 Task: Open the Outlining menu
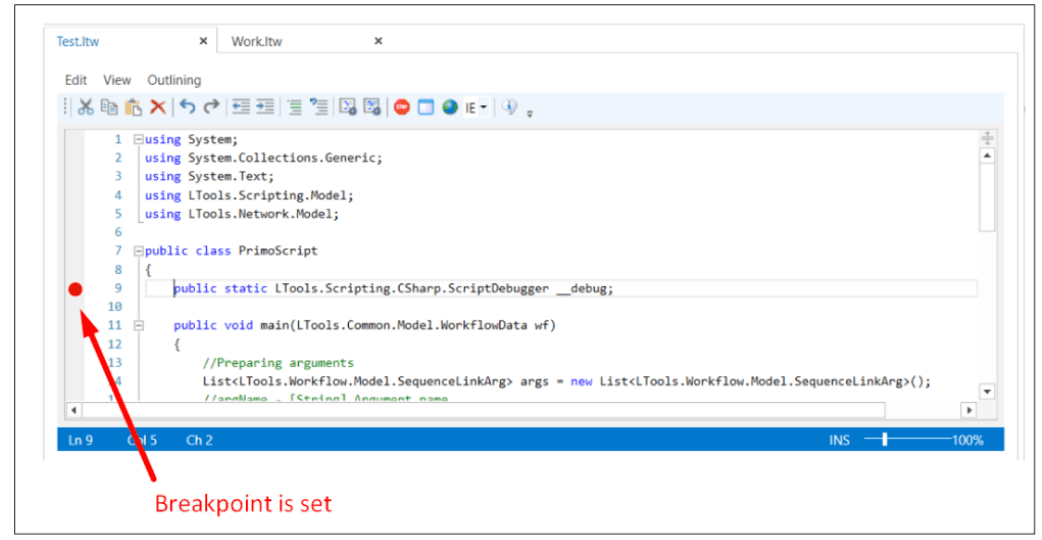pyautogui.click(x=174, y=80)
